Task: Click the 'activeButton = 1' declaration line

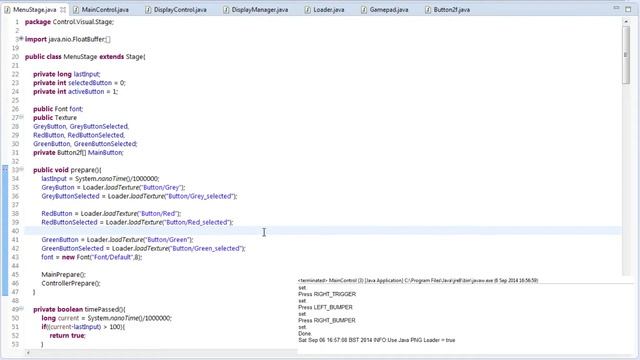Action: tap(76, 92)
